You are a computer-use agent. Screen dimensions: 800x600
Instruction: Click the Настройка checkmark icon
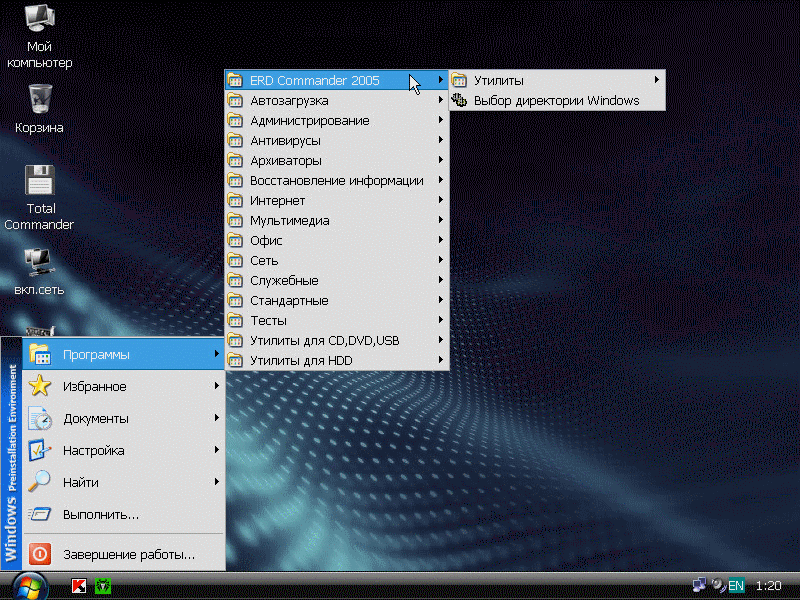click(x=40, y=450)
